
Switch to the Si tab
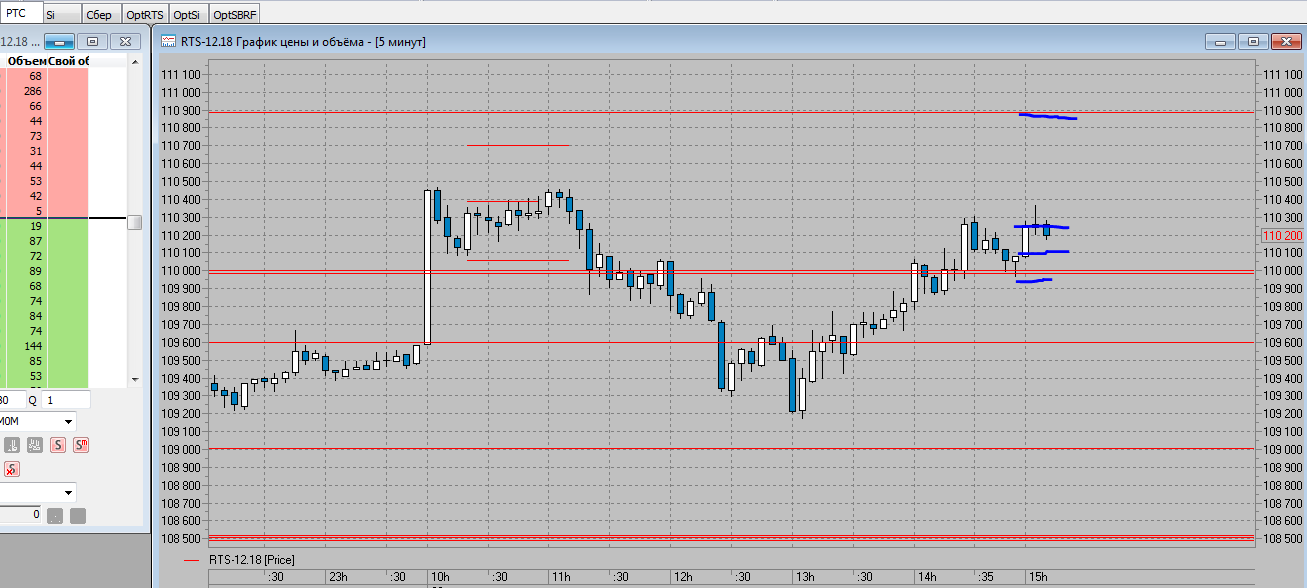click(x=51, y=15)
